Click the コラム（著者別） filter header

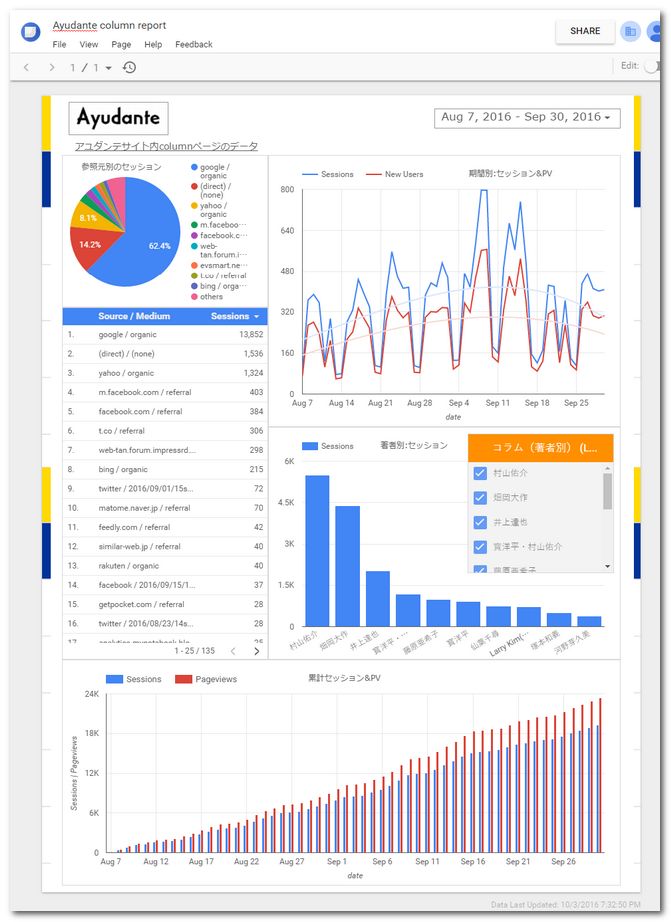point(540,448)
